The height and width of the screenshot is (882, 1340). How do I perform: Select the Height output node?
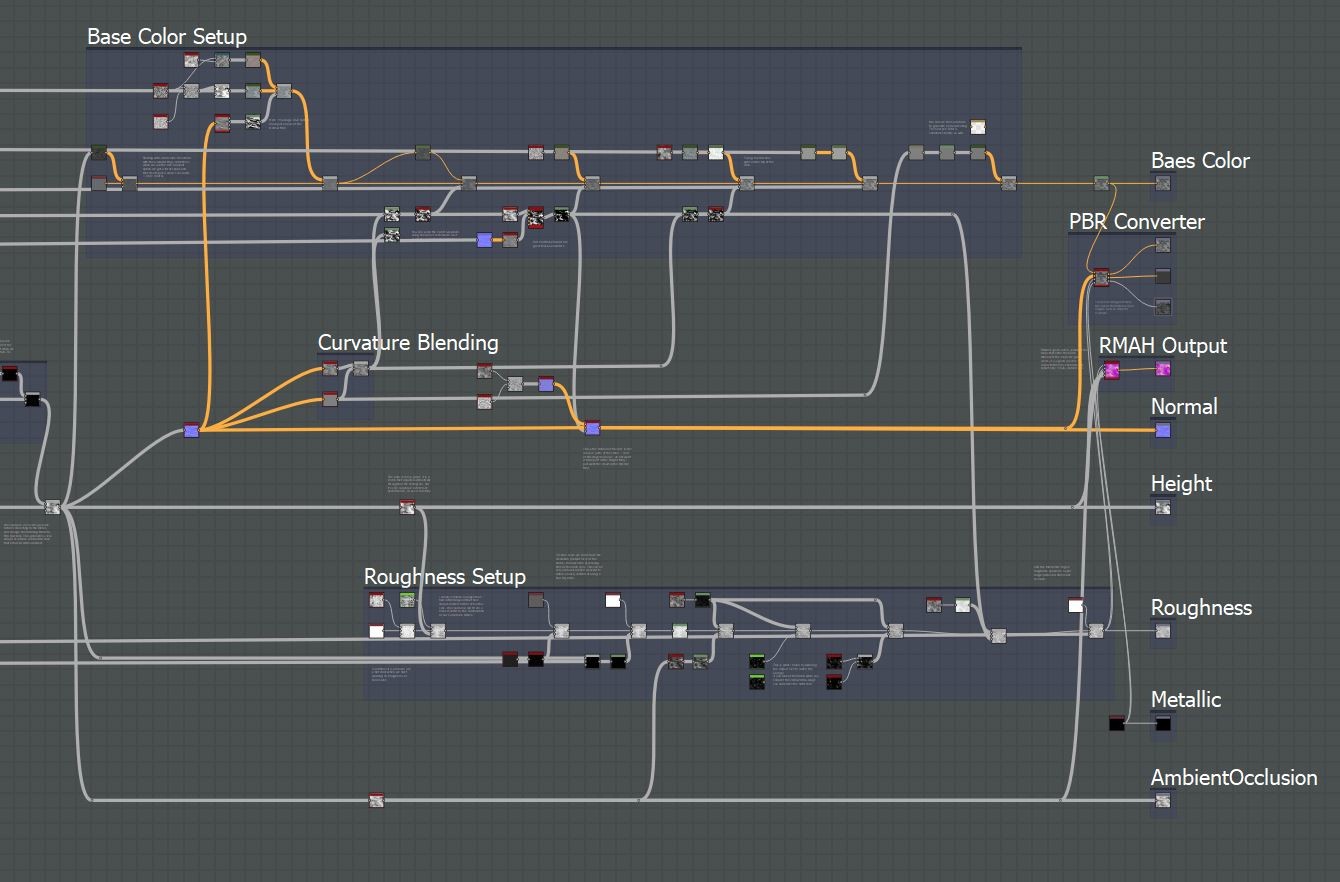1162,507
